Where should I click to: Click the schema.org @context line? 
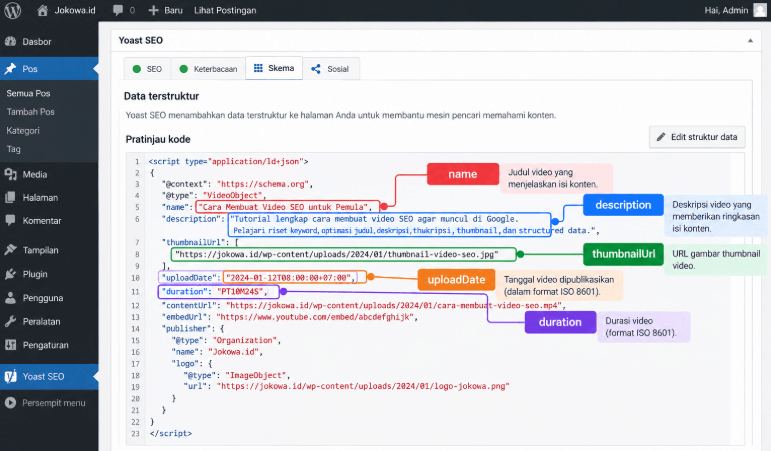pyautogui.click(x=237, y=184)
